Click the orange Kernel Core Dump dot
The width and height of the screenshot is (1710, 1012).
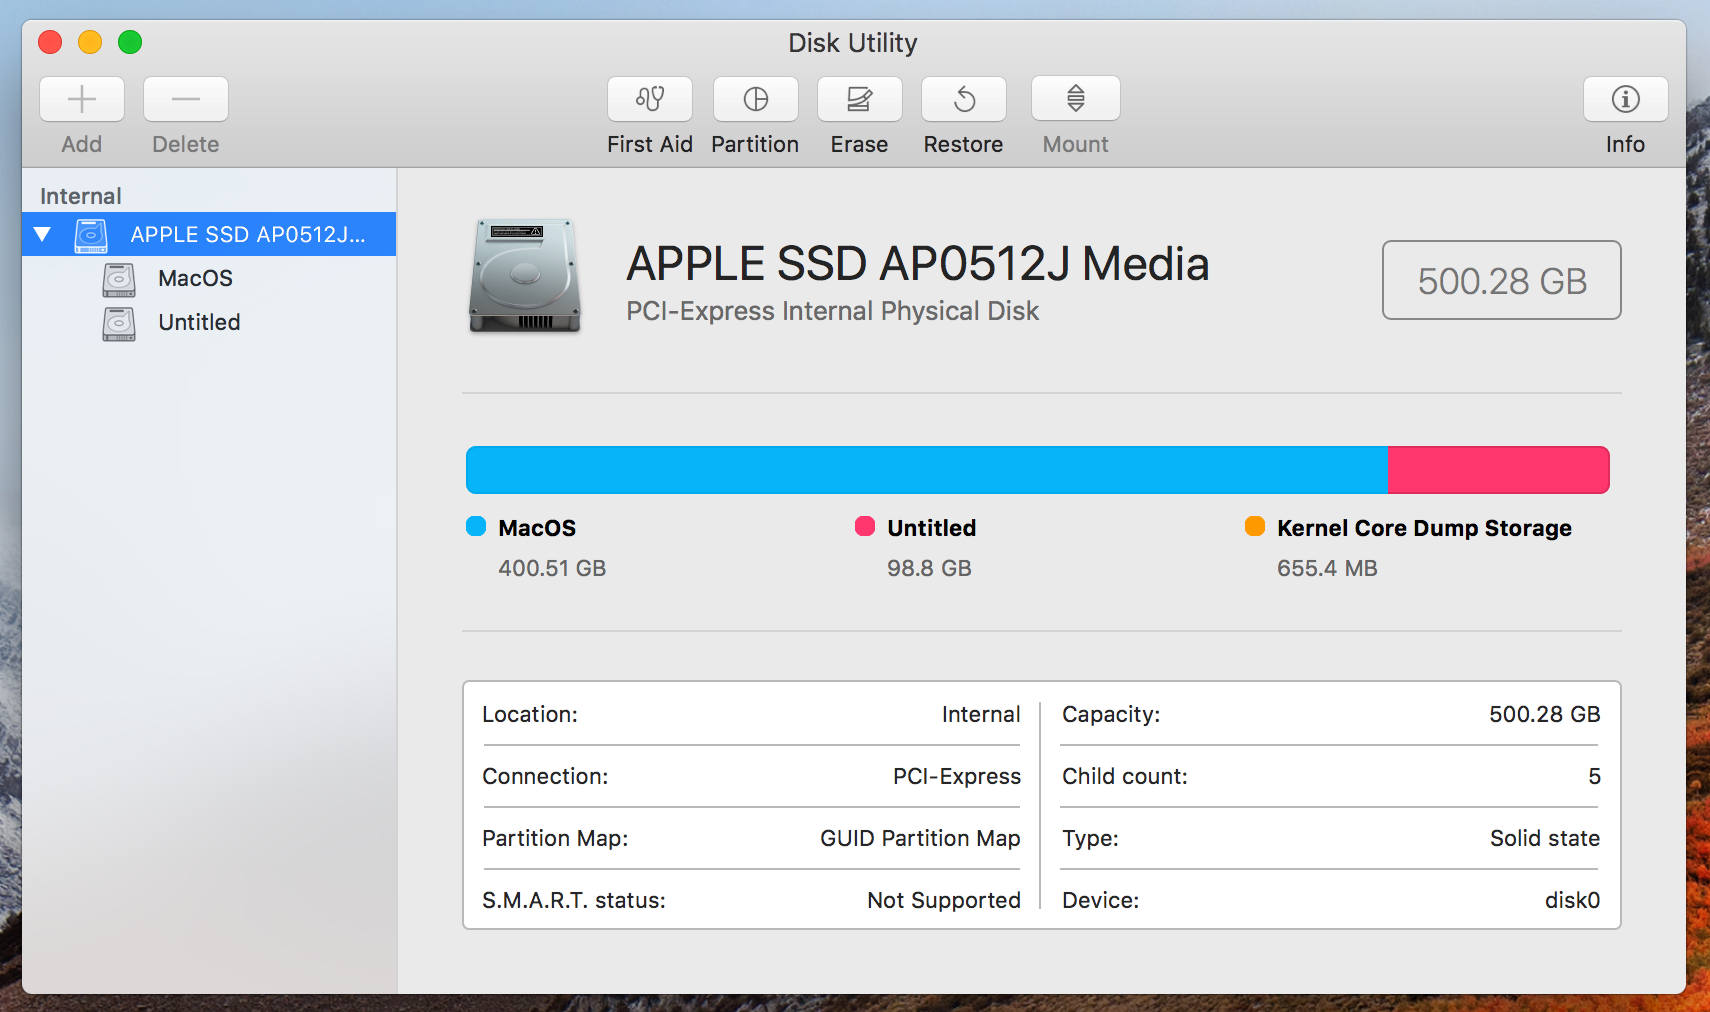1255,527
